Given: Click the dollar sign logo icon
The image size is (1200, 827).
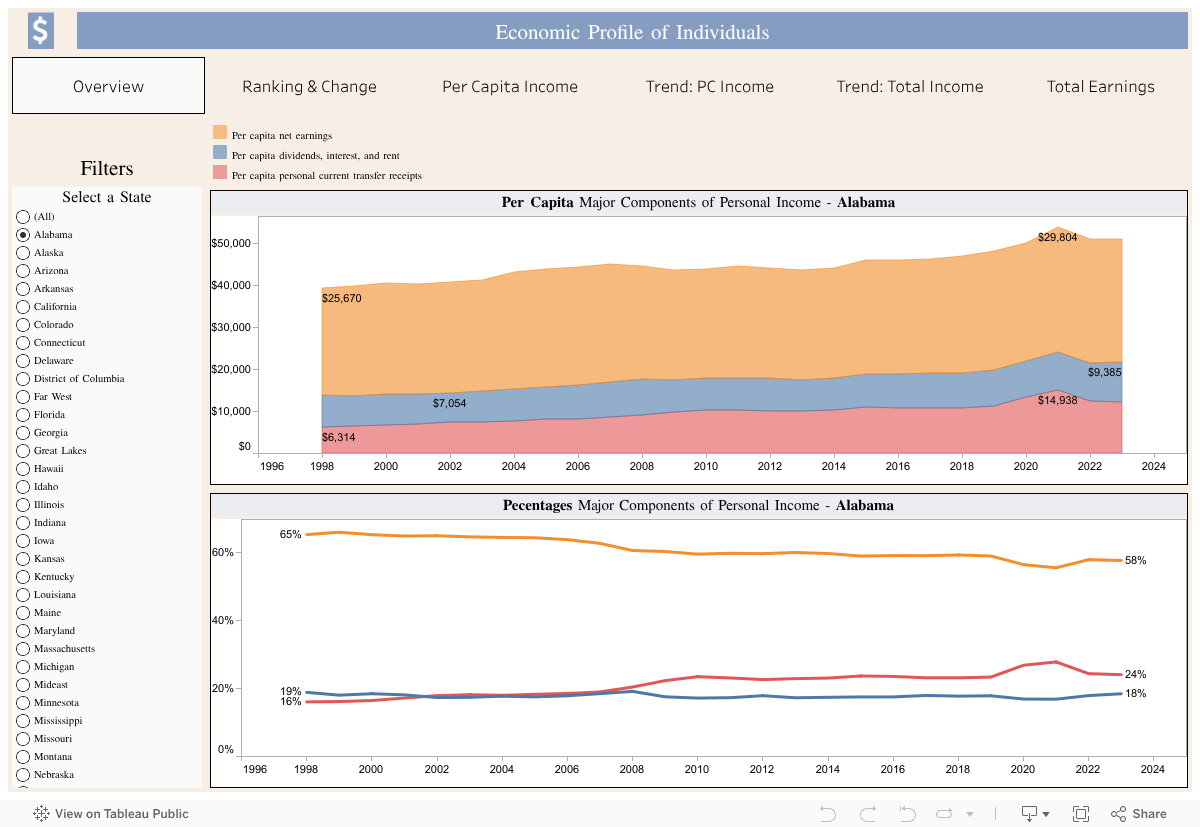Looking at the screenshot, I should (40, 31).
